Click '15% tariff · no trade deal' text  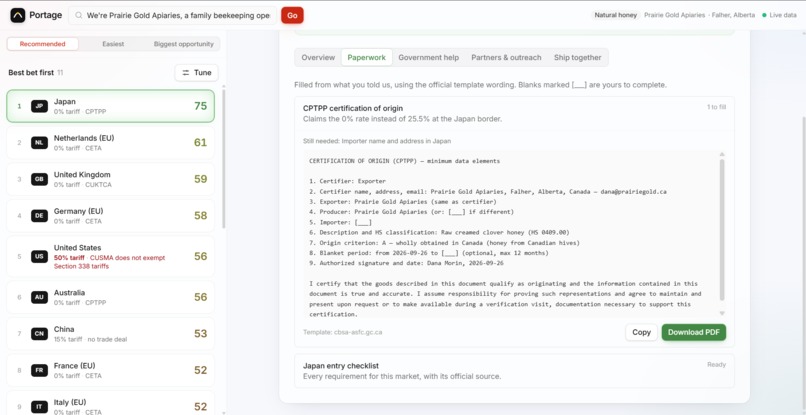(x=90, y=339)
